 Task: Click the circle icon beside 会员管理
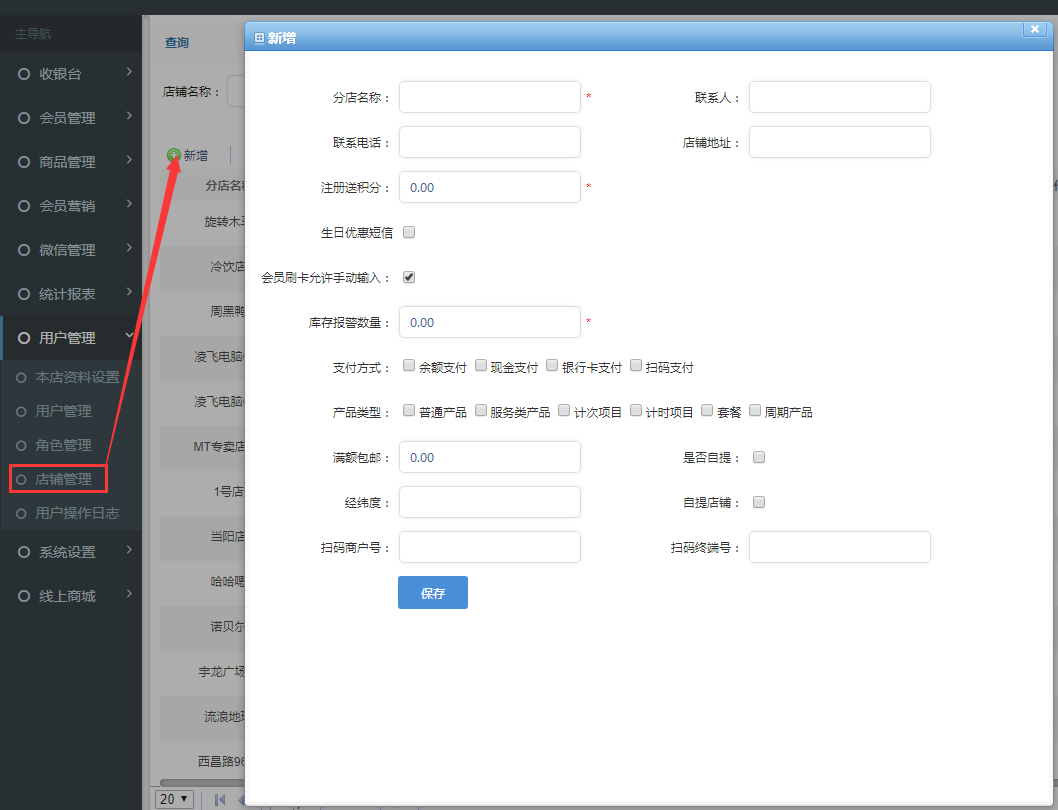pyautogui.click(x=24, y=118)
